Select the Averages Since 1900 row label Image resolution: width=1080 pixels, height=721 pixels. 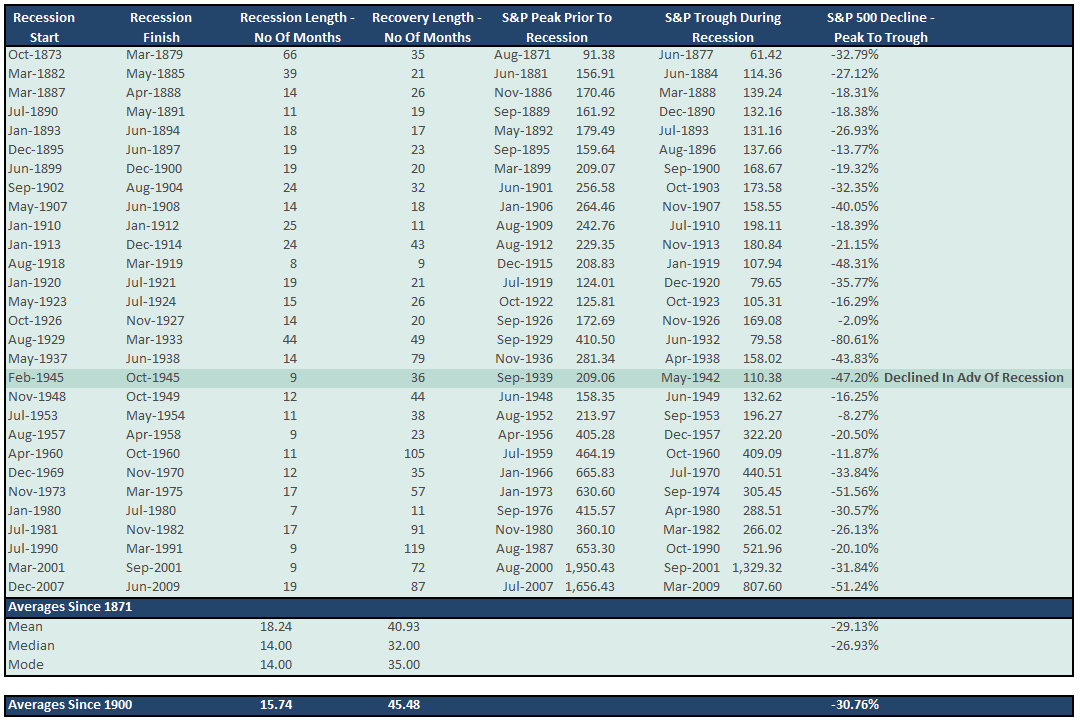click(x=70, y=705)
